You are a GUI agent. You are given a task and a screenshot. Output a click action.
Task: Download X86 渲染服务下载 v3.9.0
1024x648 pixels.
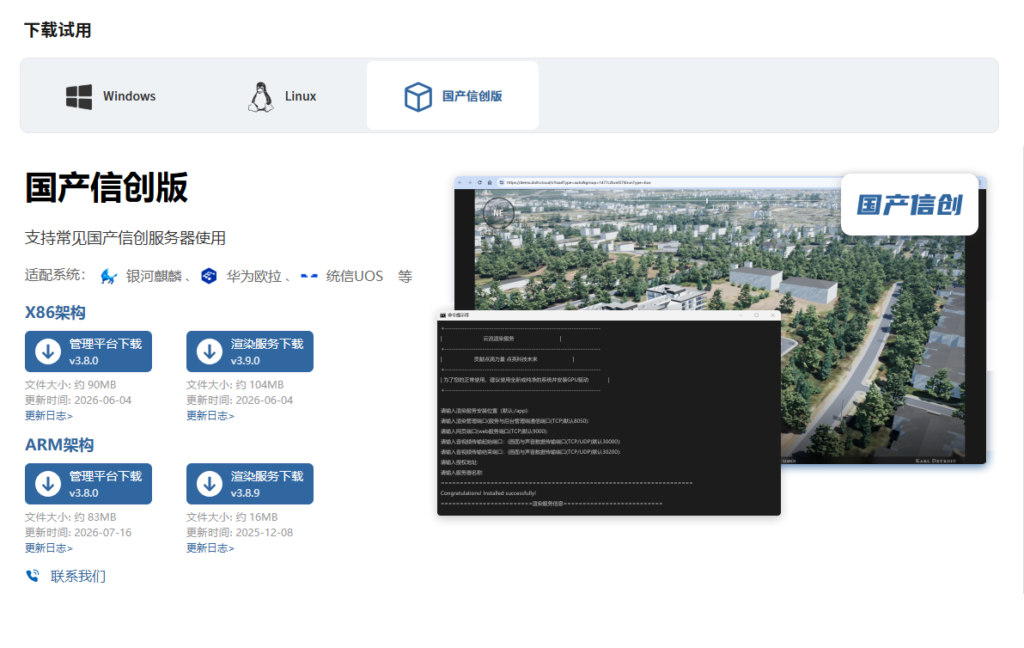tap(249, 351)
